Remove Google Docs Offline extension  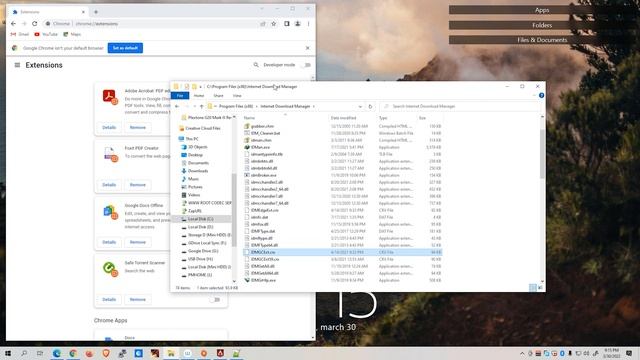[138, 242]
